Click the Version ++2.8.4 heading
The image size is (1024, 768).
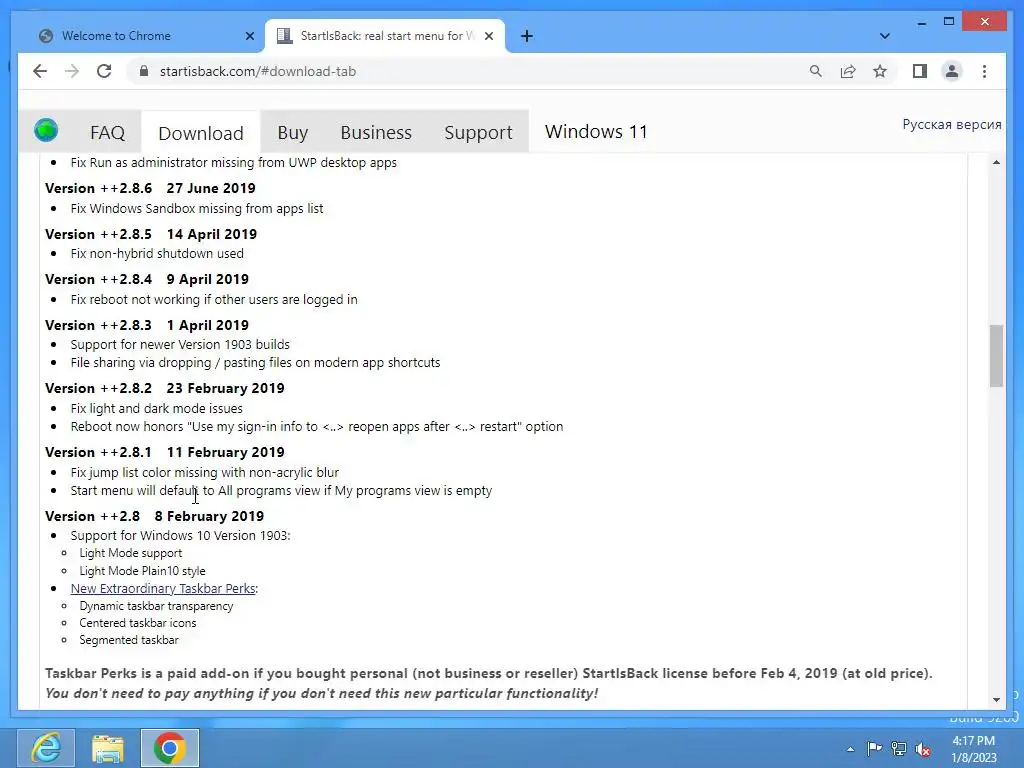click(147, 279)
